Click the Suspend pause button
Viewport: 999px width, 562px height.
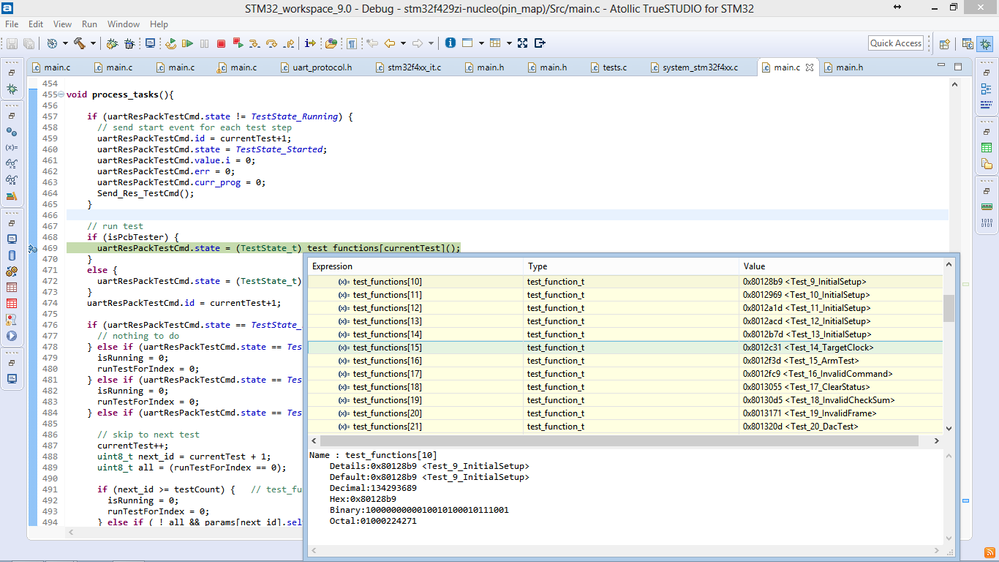[x=205, y=43]
